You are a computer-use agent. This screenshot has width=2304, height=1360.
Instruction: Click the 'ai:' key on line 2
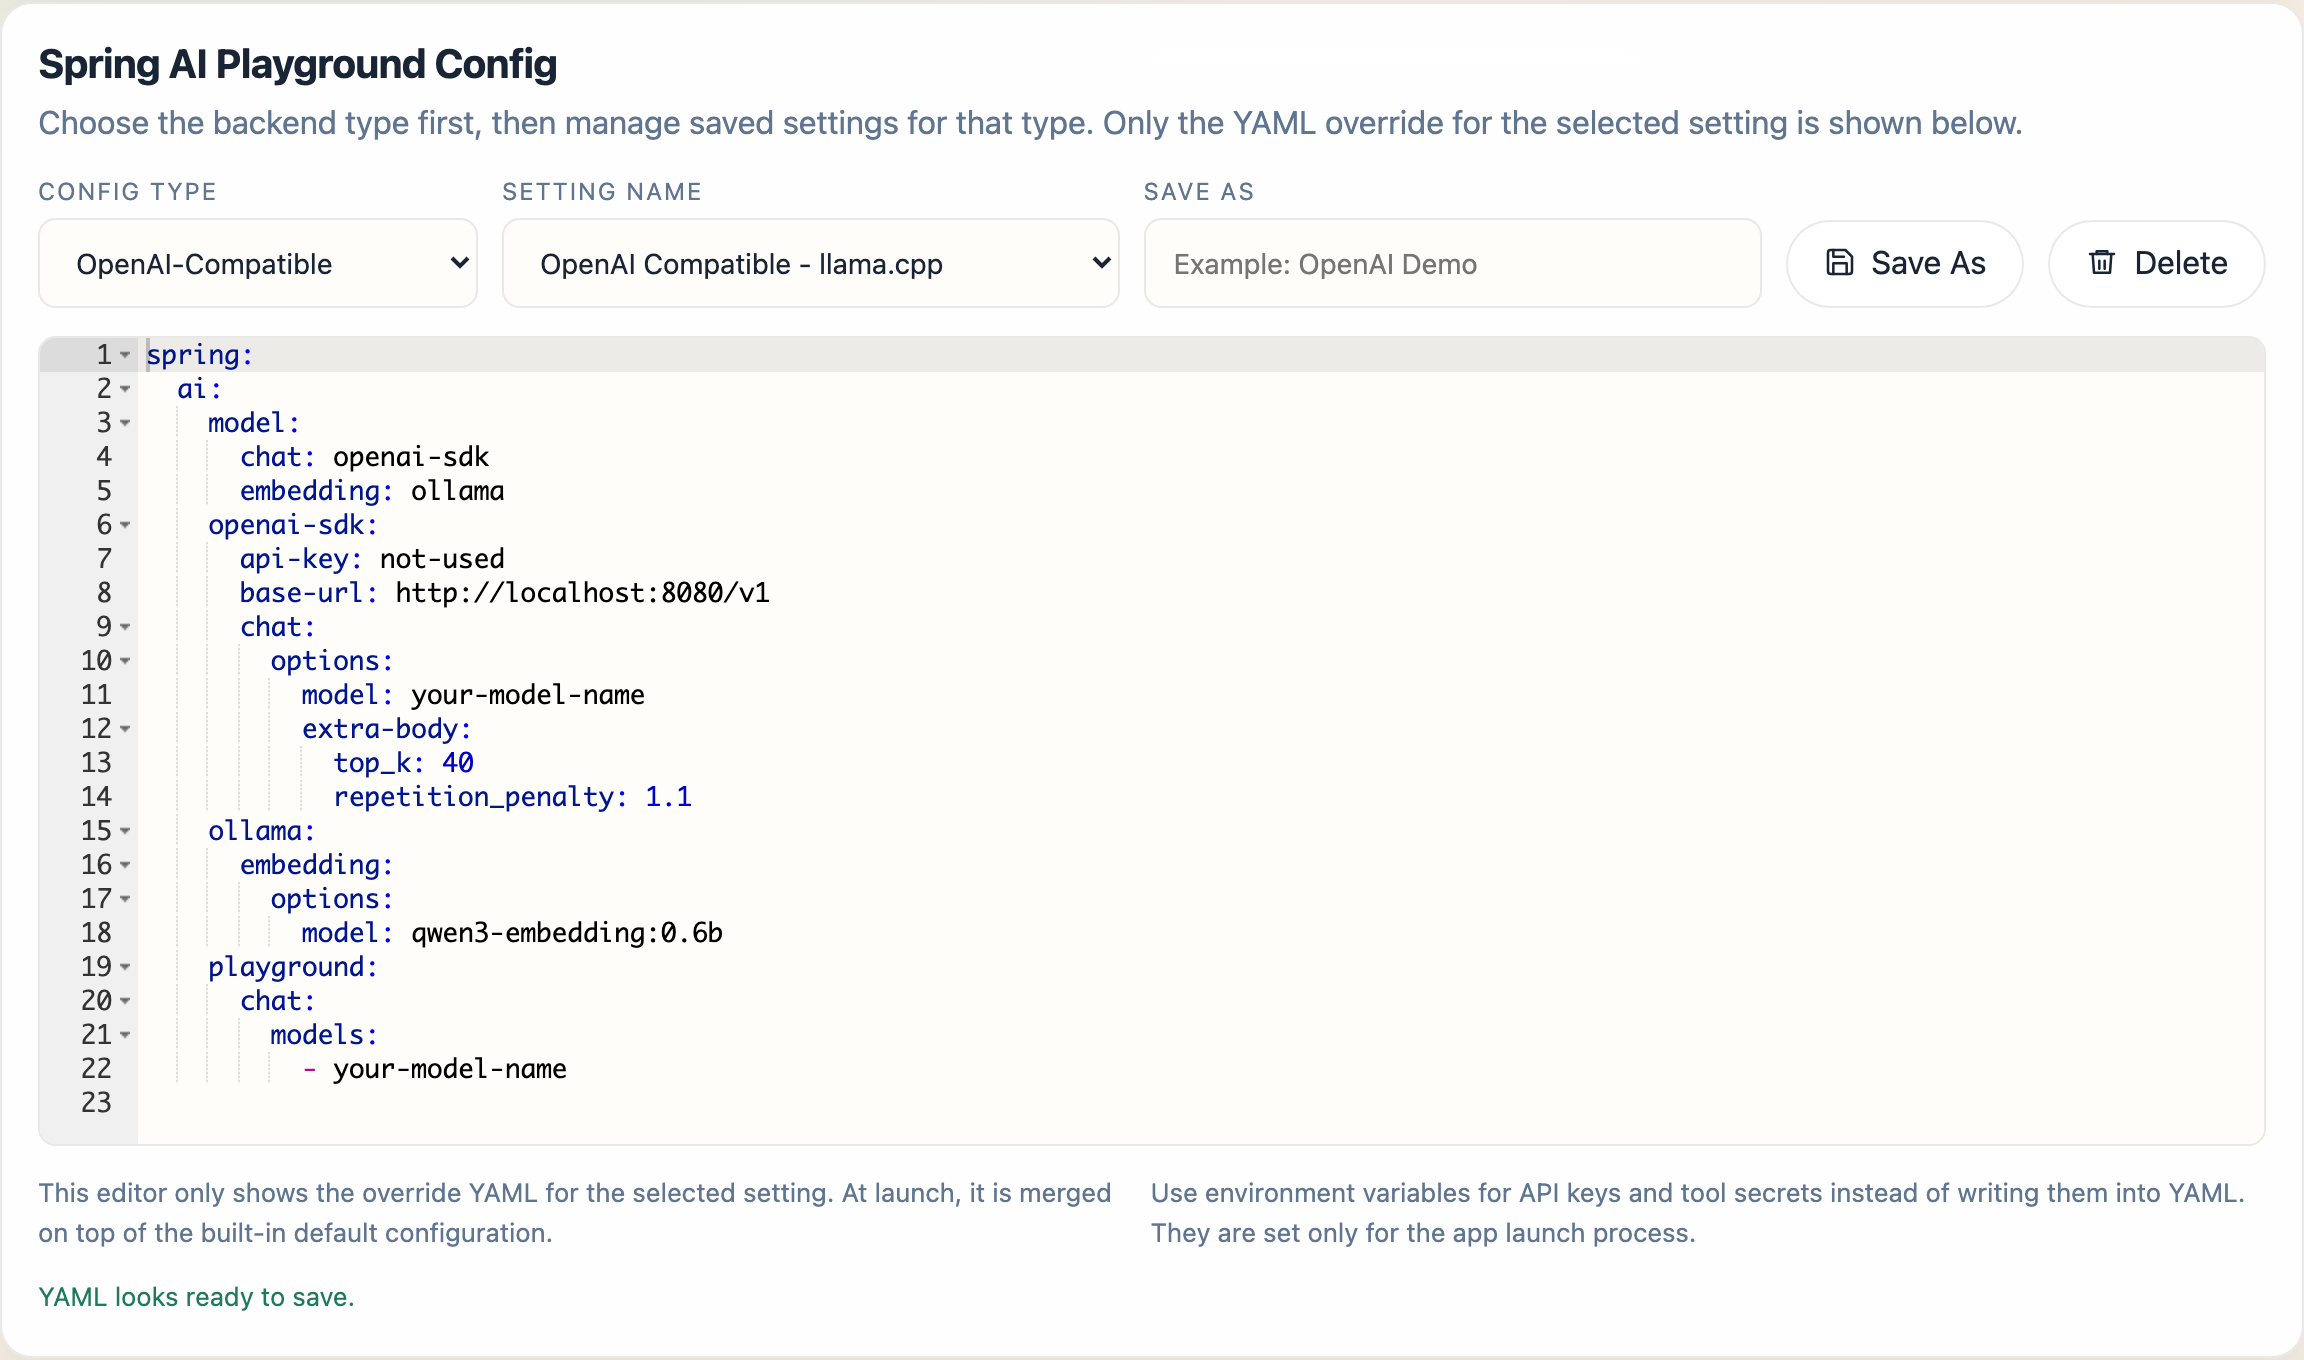[x=200, y=389]
